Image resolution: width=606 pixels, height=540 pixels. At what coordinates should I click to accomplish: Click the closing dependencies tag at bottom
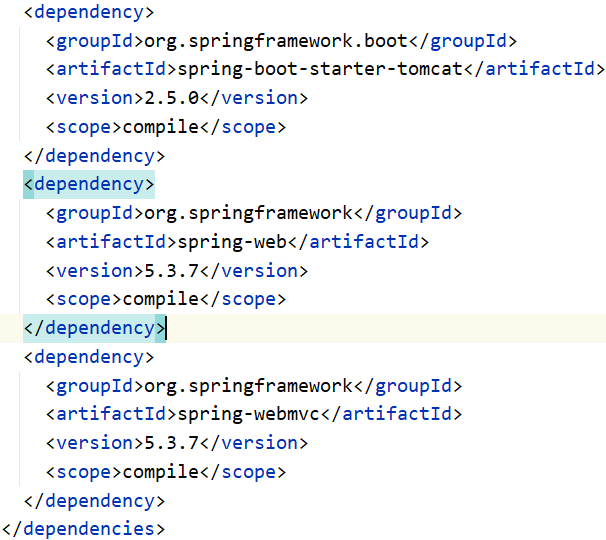click(83, 529)
